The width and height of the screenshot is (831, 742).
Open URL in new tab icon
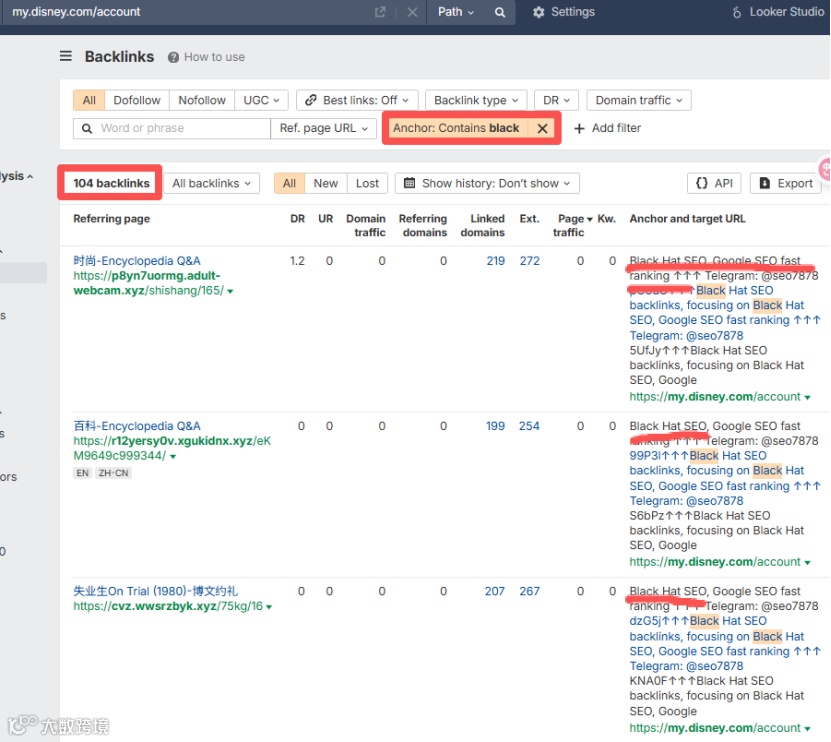380,12
